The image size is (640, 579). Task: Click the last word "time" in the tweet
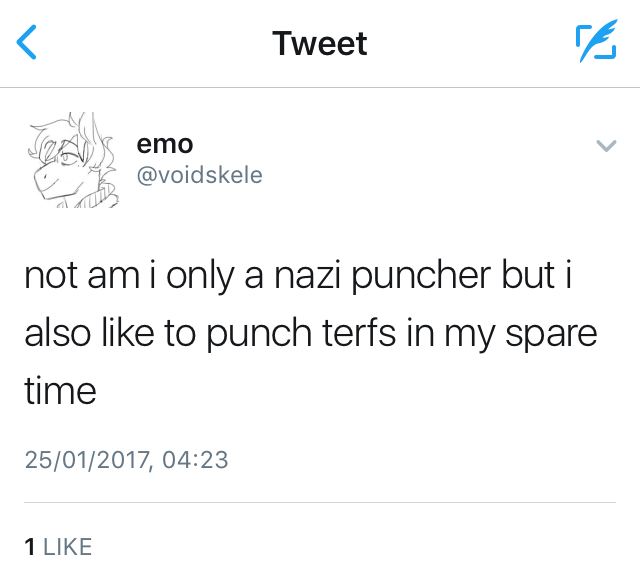click(x=60, y=390)
